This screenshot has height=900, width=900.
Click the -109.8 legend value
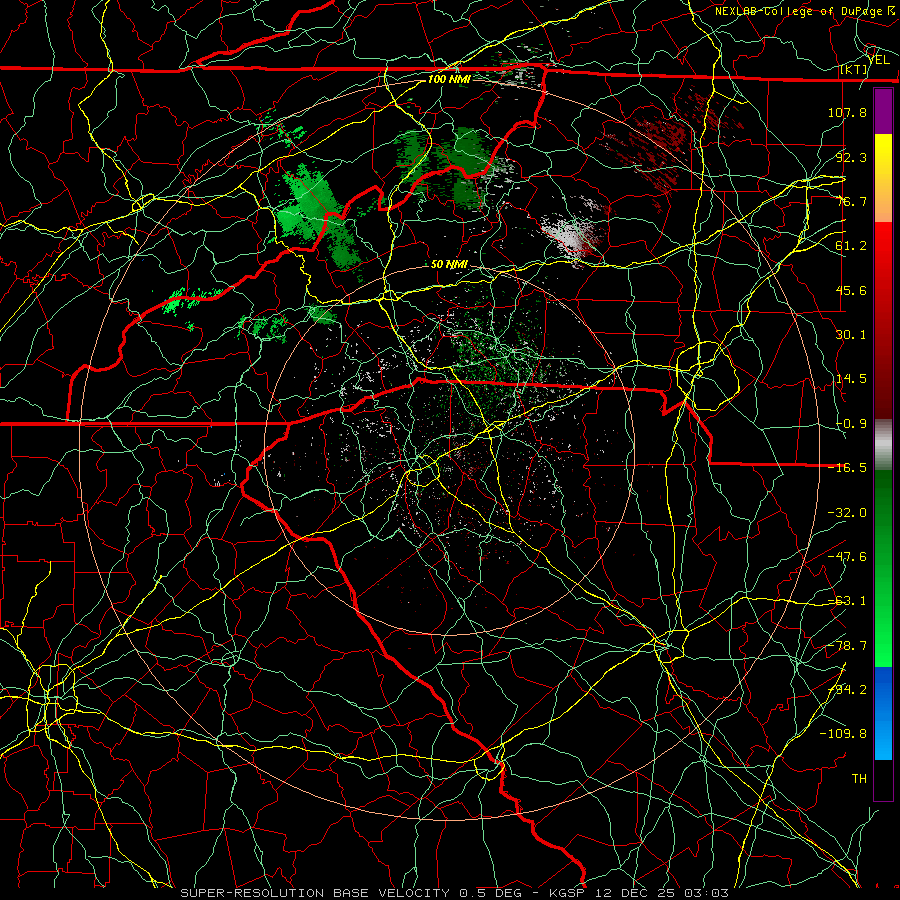coord(843,734)
